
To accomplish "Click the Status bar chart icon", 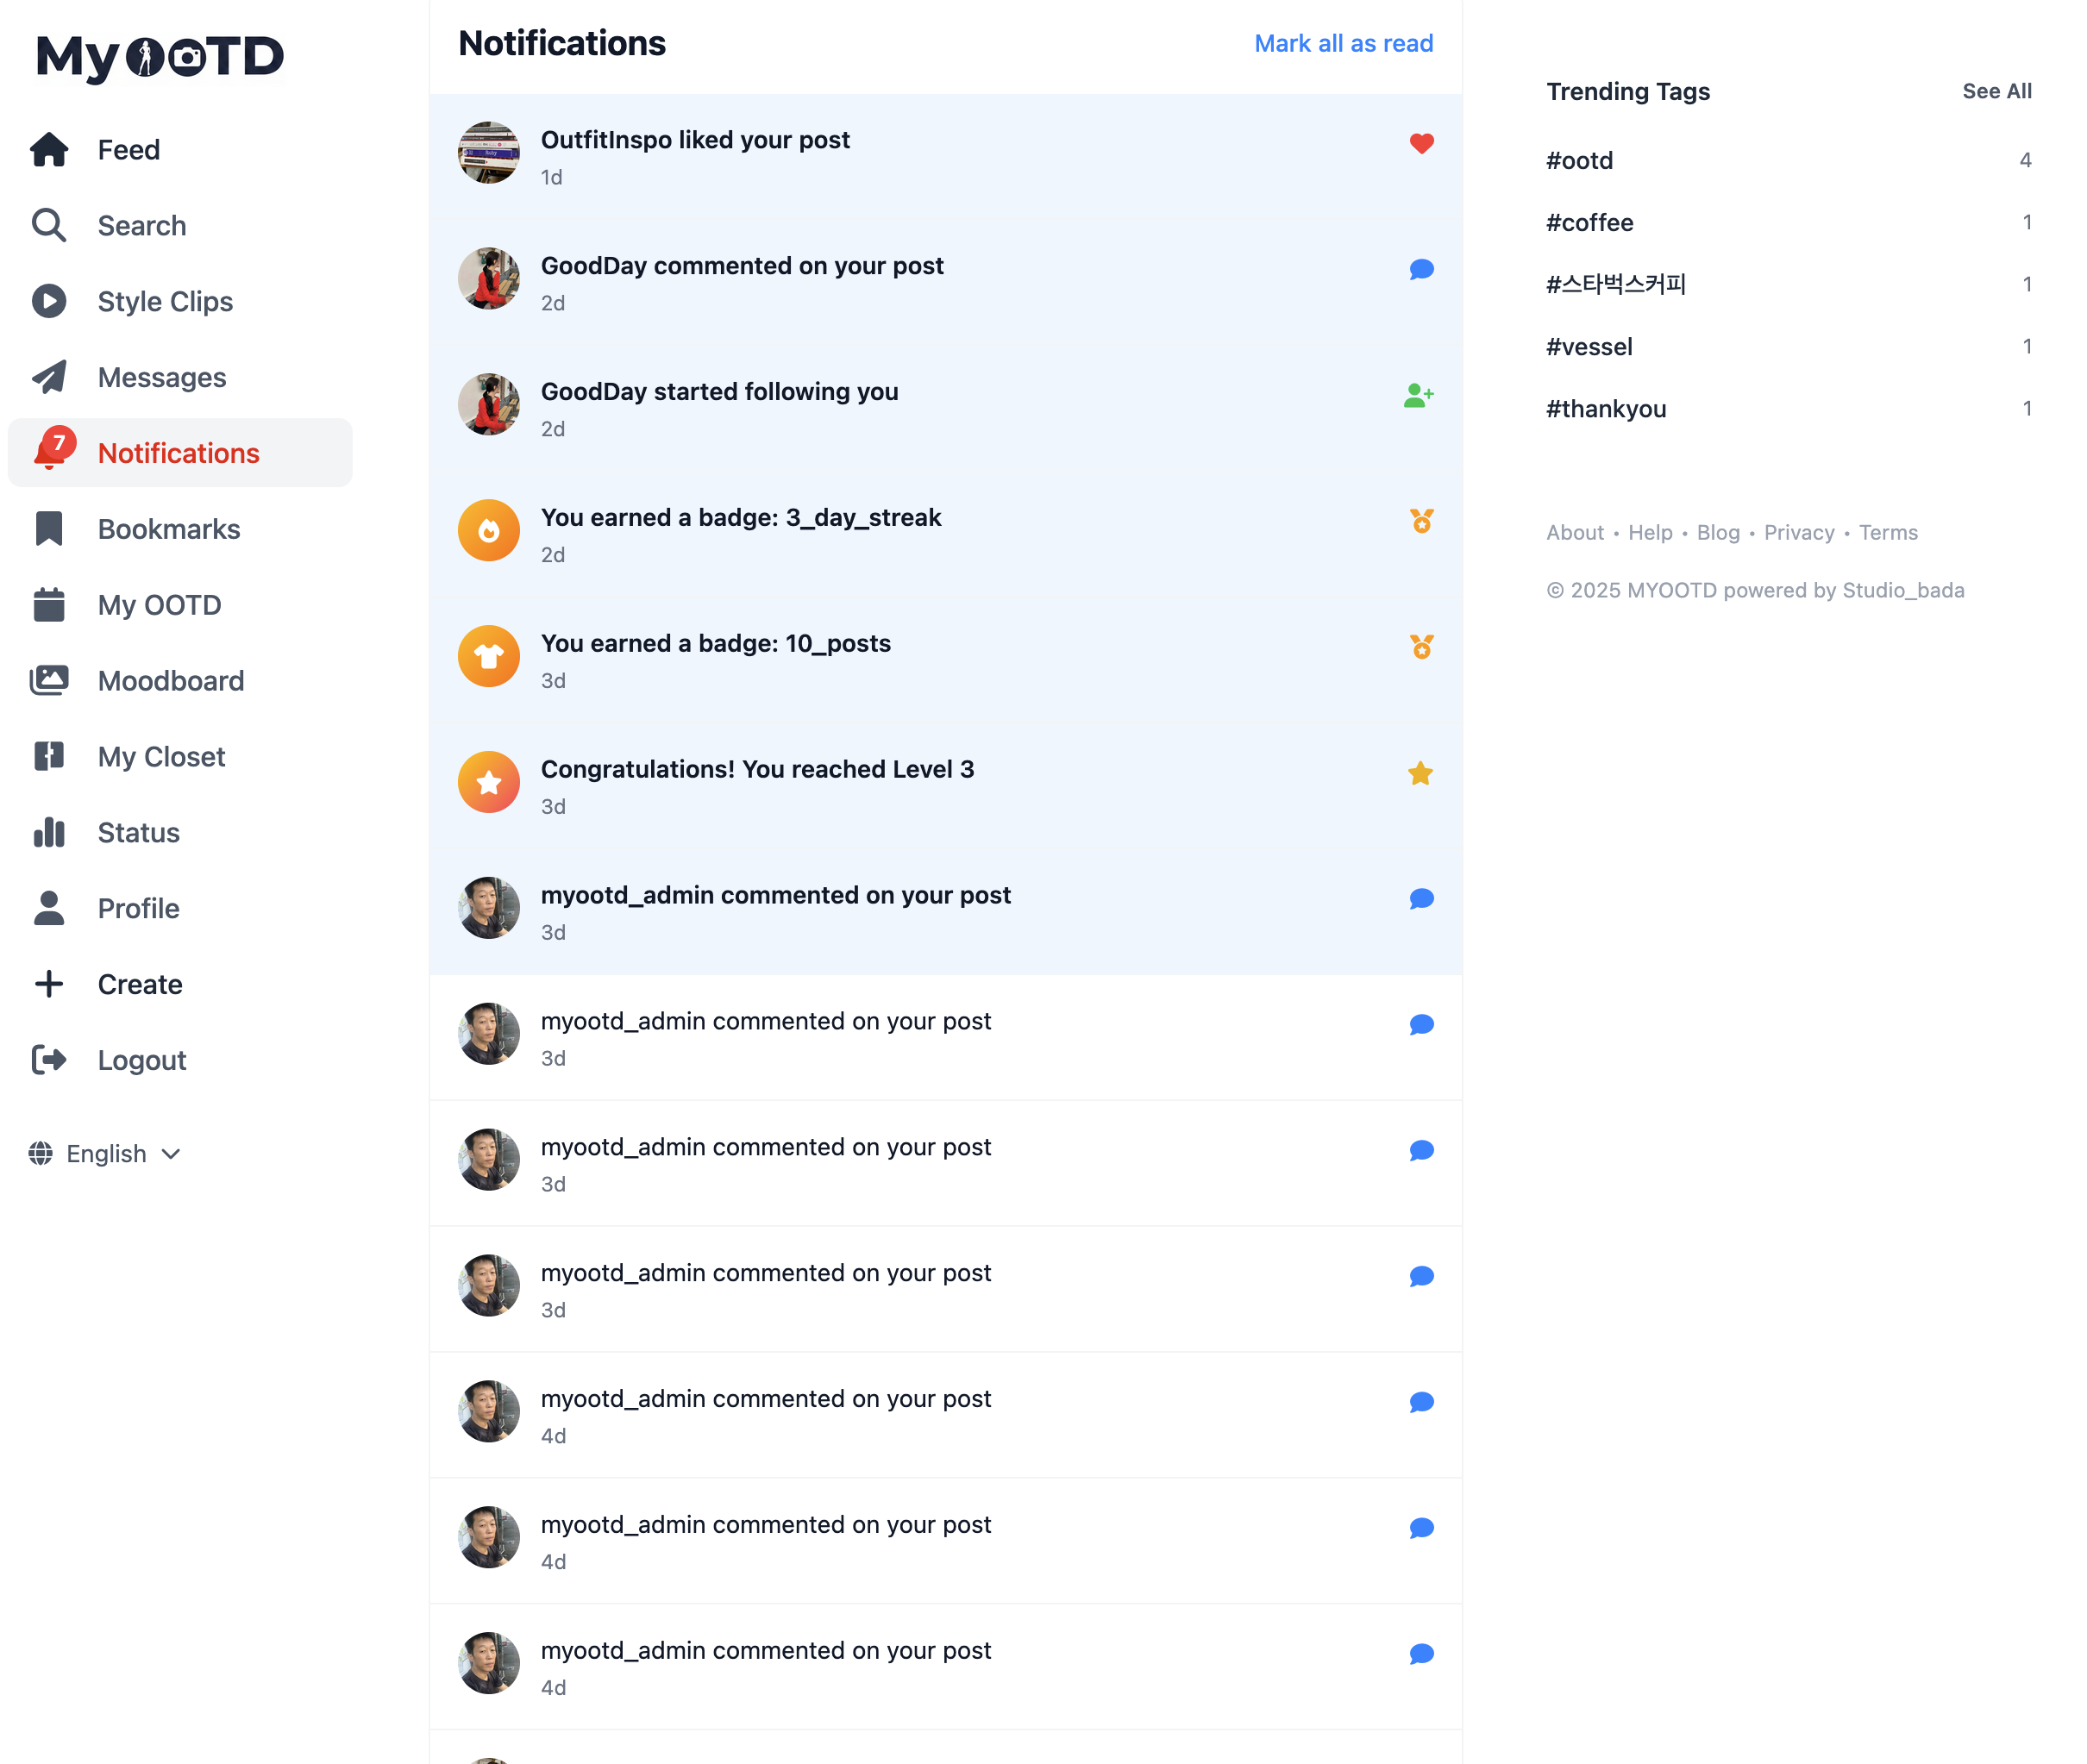I will [x=49, y=832].
